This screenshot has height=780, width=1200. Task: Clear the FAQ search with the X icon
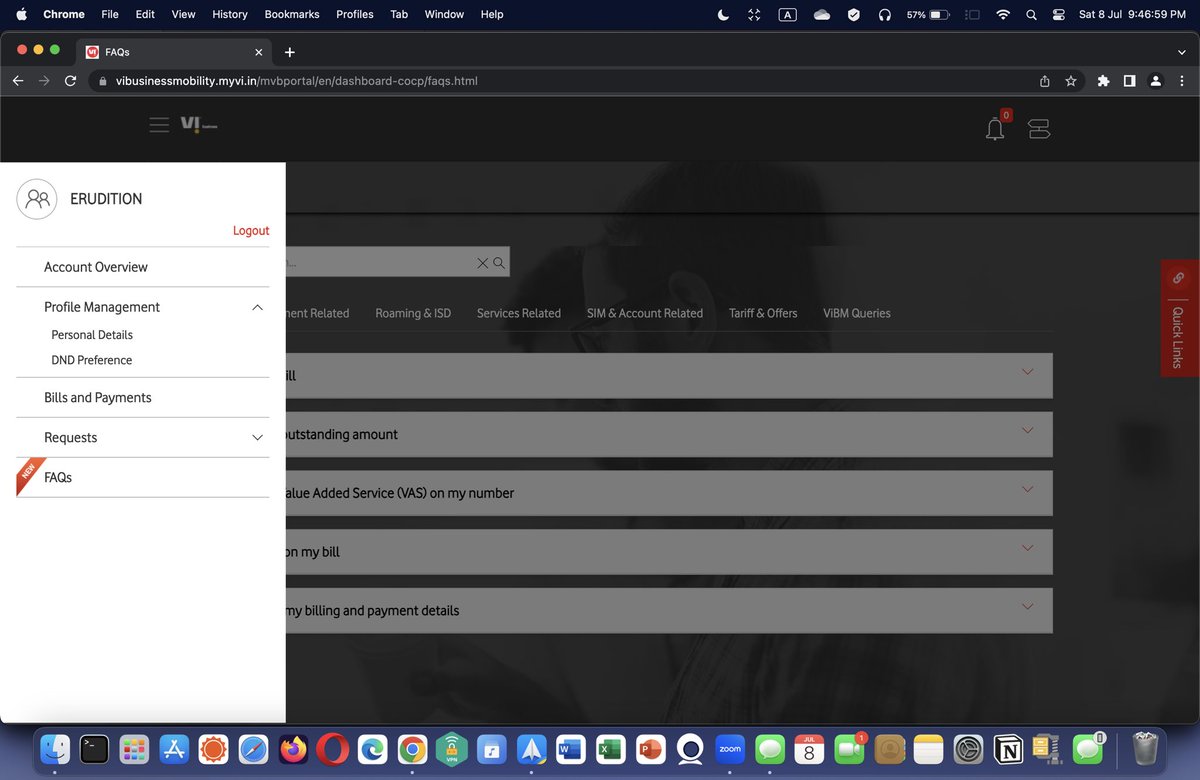click(x=483, y=263)
